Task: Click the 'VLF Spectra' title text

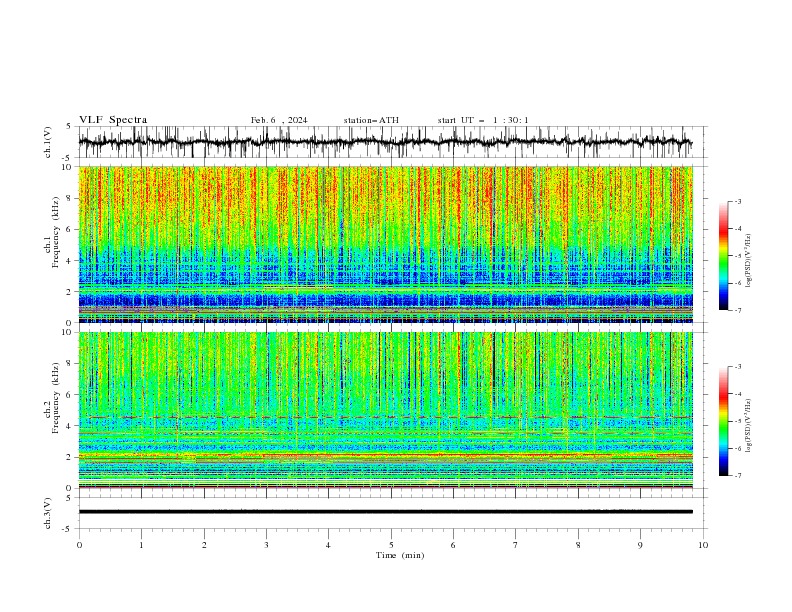Action: point(113,120)
